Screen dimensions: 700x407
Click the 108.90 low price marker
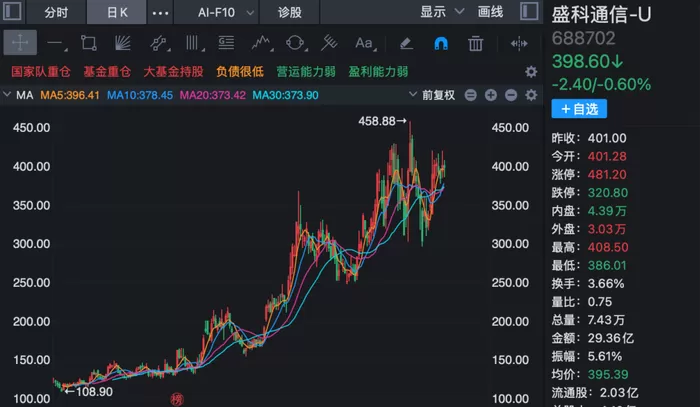tap(88, 392)
